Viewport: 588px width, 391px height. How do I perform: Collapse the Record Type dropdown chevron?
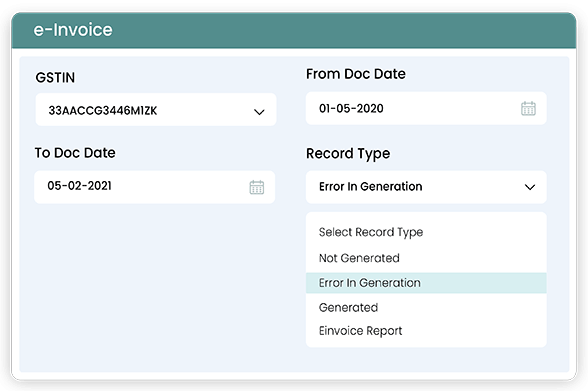530,187
